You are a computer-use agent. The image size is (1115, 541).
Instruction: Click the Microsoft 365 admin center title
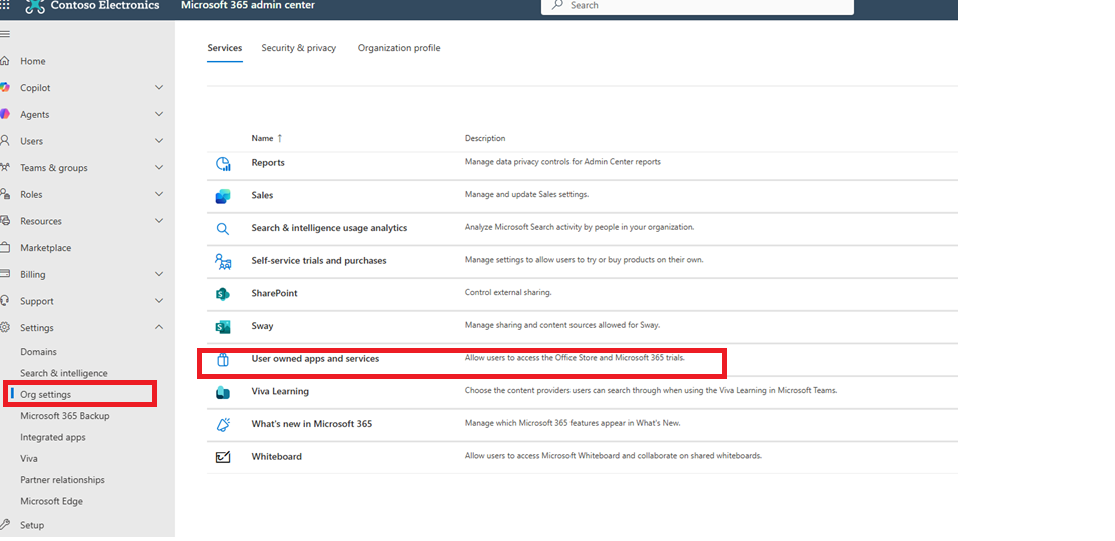(x=248, y=6)
